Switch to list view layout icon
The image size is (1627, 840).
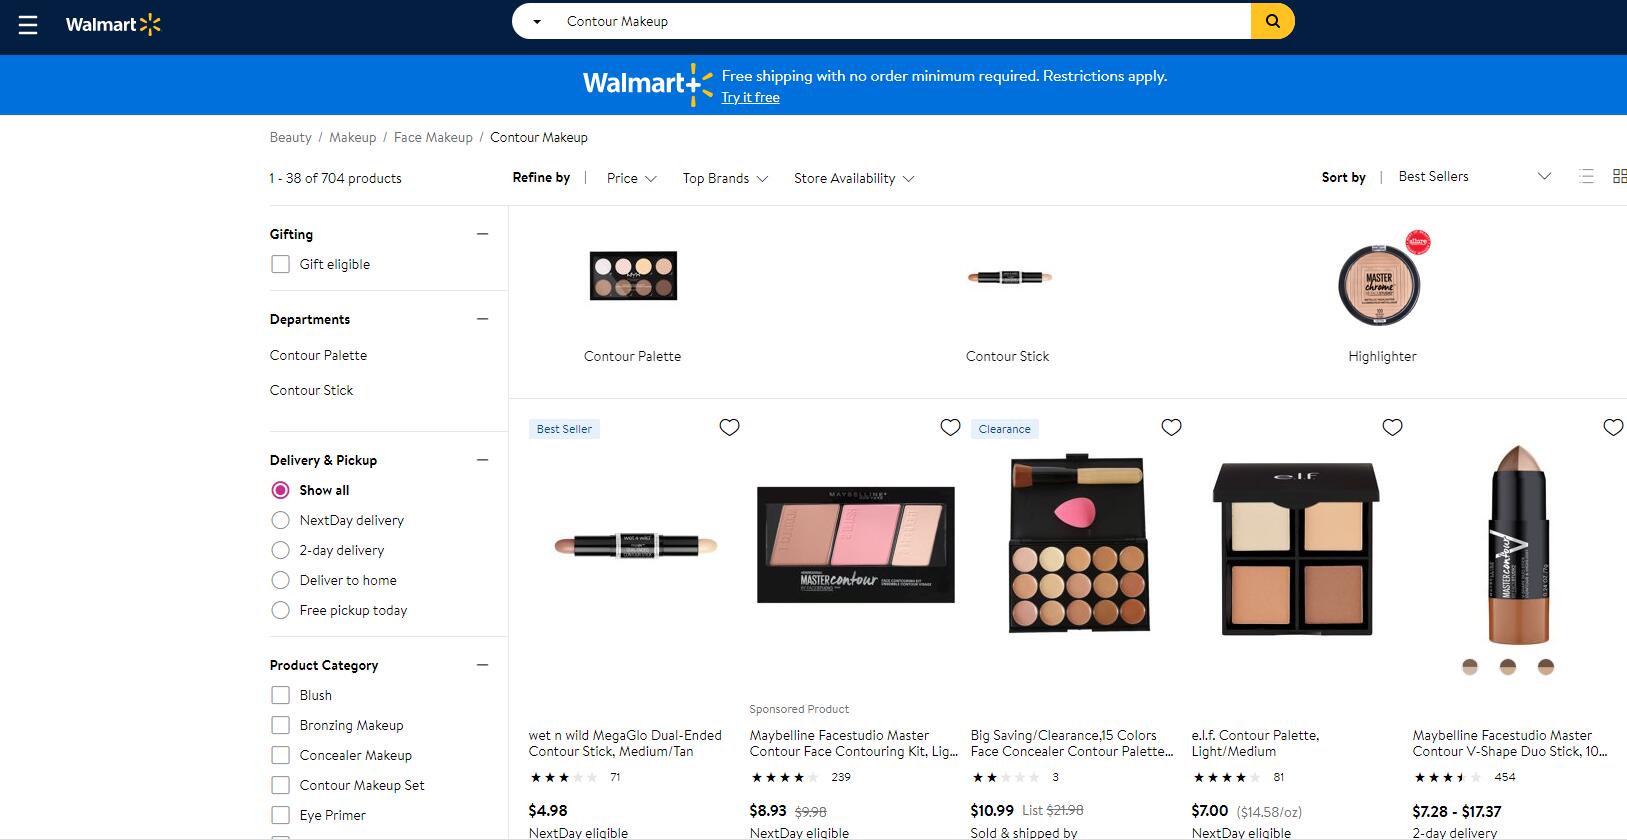click(x=1586, y=177)
